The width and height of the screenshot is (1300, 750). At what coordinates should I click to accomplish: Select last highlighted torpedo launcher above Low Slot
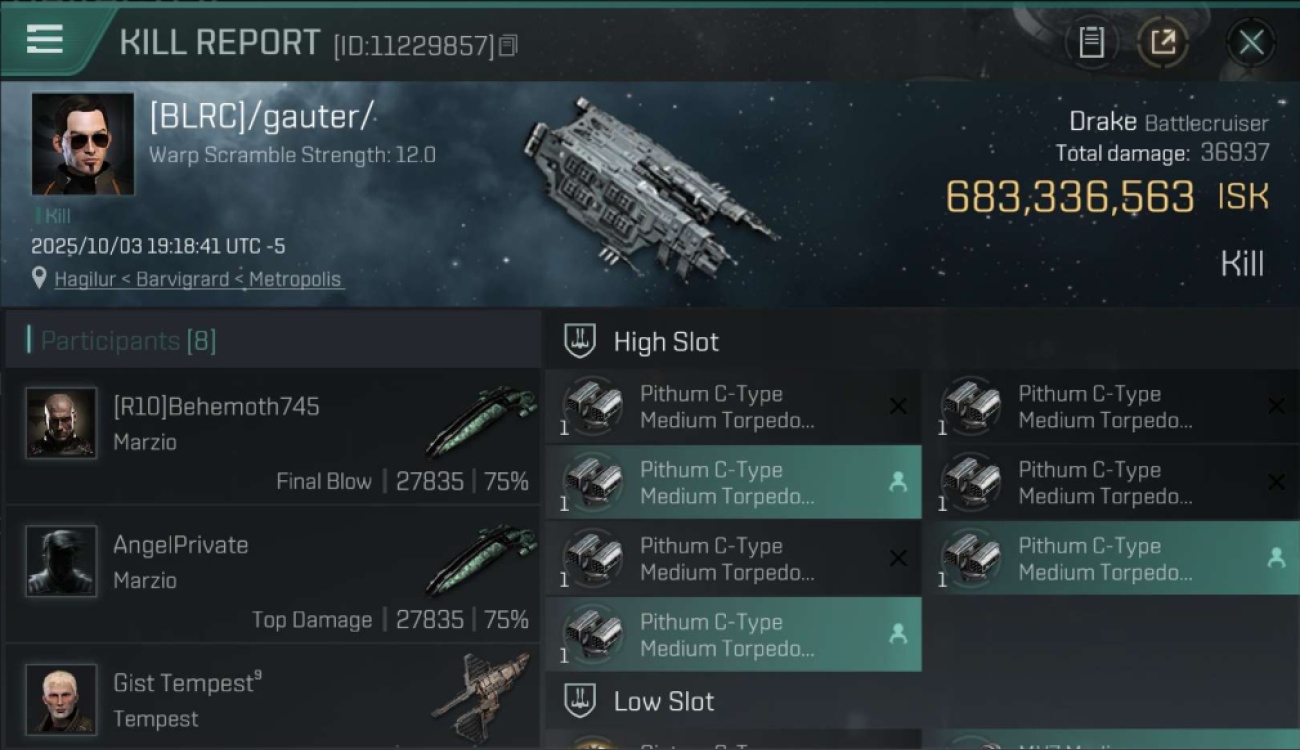pyautogui.click(x=733, y=635)
